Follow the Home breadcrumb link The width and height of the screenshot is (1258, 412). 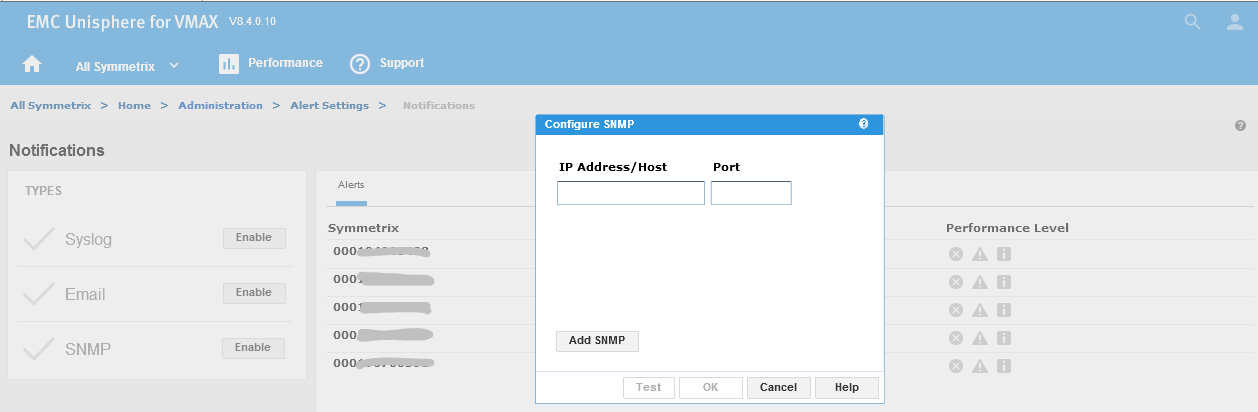[134, 105]
